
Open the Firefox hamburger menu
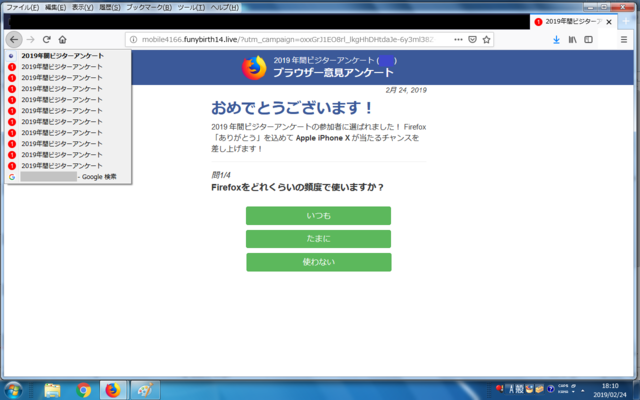pos(624,40)
